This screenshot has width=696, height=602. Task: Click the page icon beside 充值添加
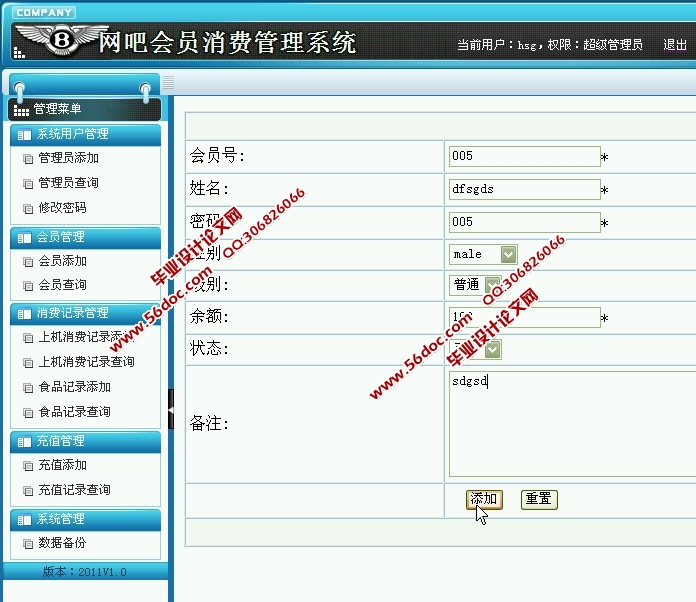[28, 466]
